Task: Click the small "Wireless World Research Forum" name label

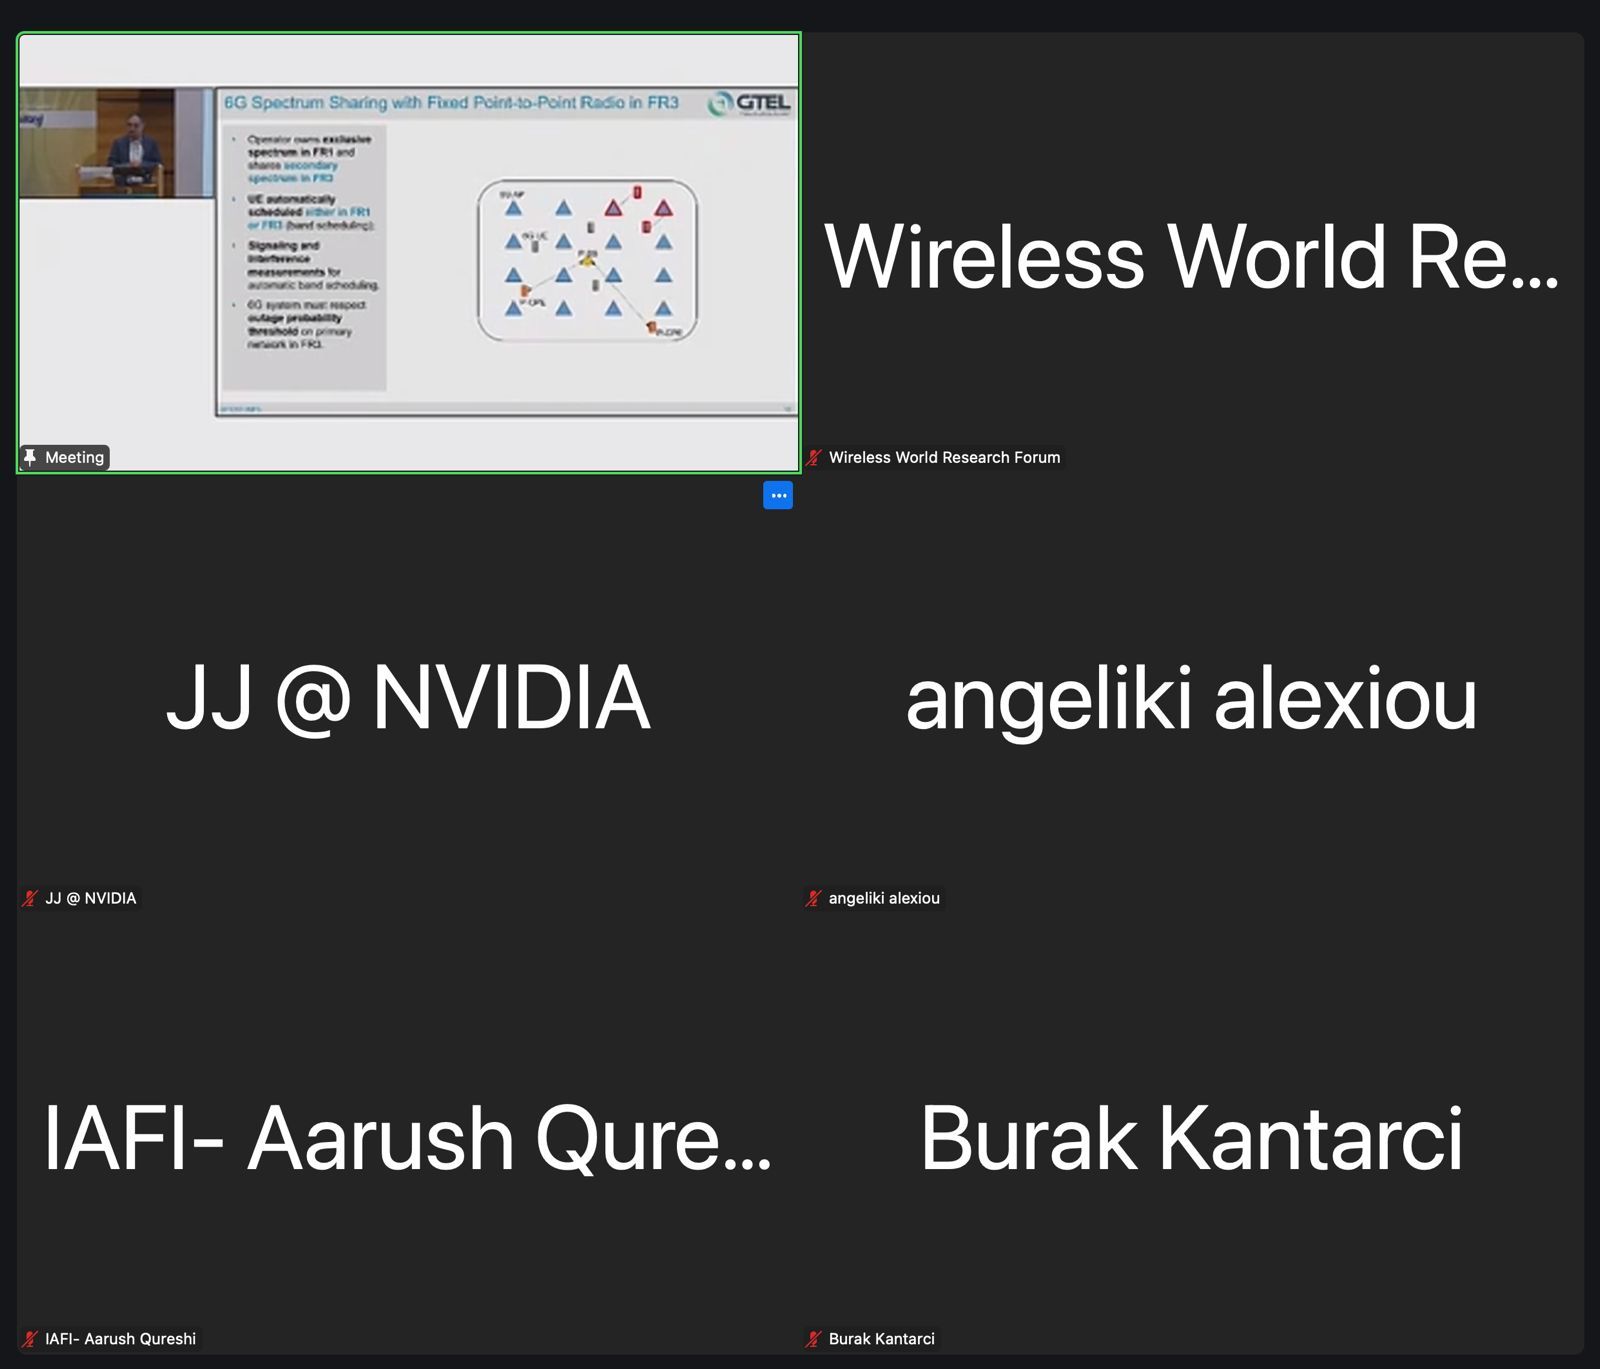Action: point(944,457)
